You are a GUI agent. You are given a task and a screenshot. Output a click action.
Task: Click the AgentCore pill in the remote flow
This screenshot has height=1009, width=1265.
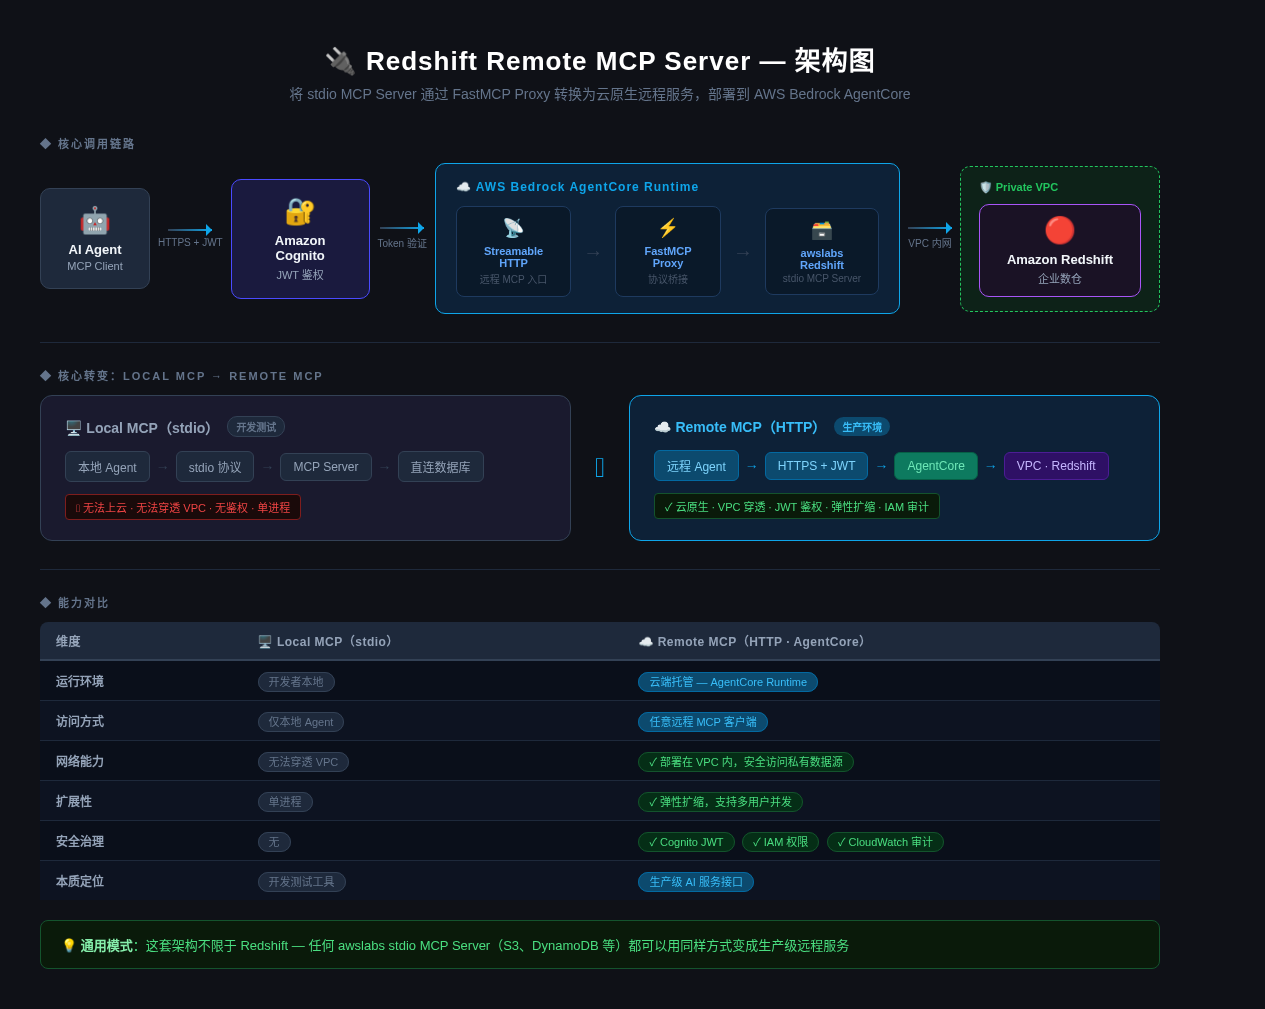[935, 465]
